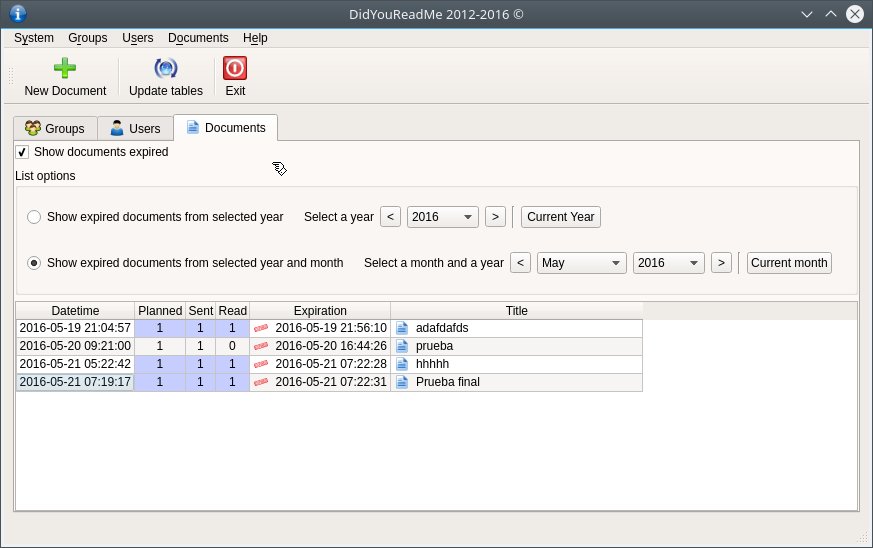The width and height of the screenshot is (873, 548).
Task: Open the System menu
Action: (34, 38)
